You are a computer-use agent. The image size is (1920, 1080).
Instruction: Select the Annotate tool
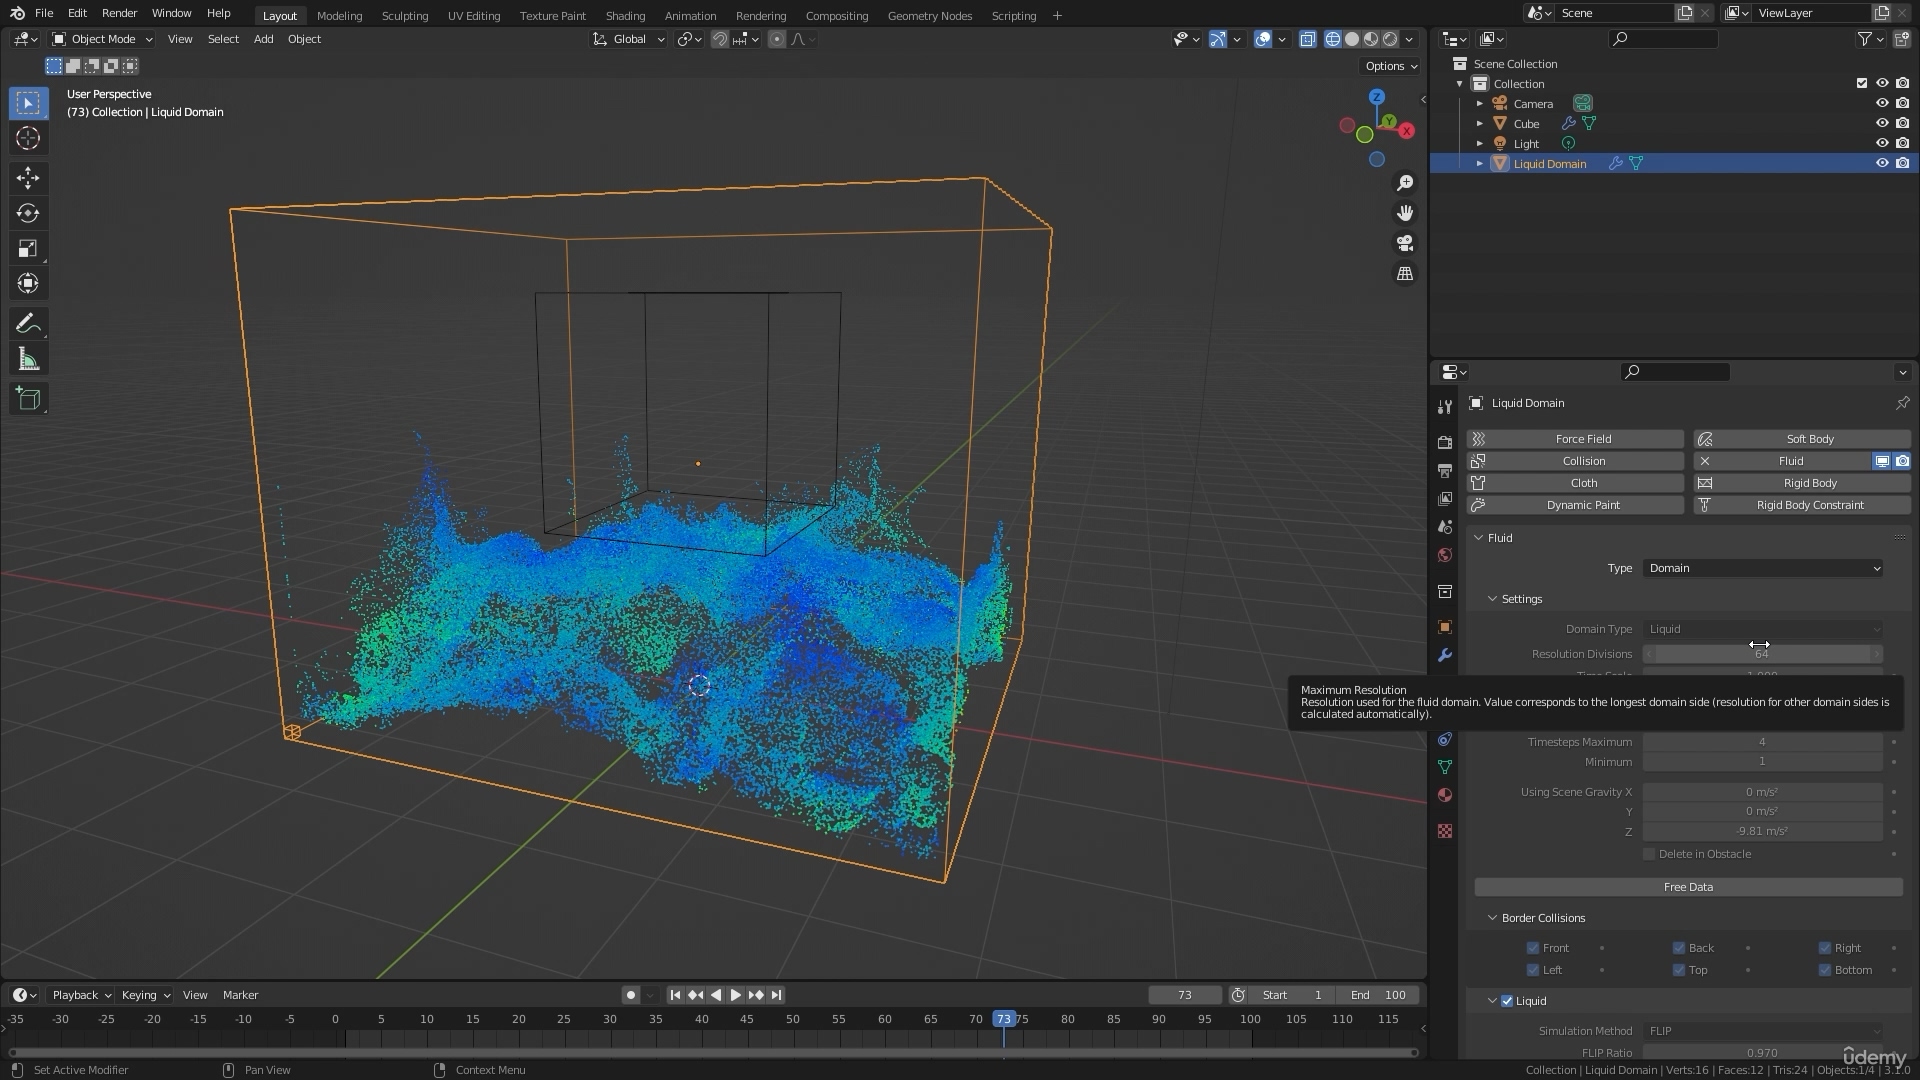(28, 323)
